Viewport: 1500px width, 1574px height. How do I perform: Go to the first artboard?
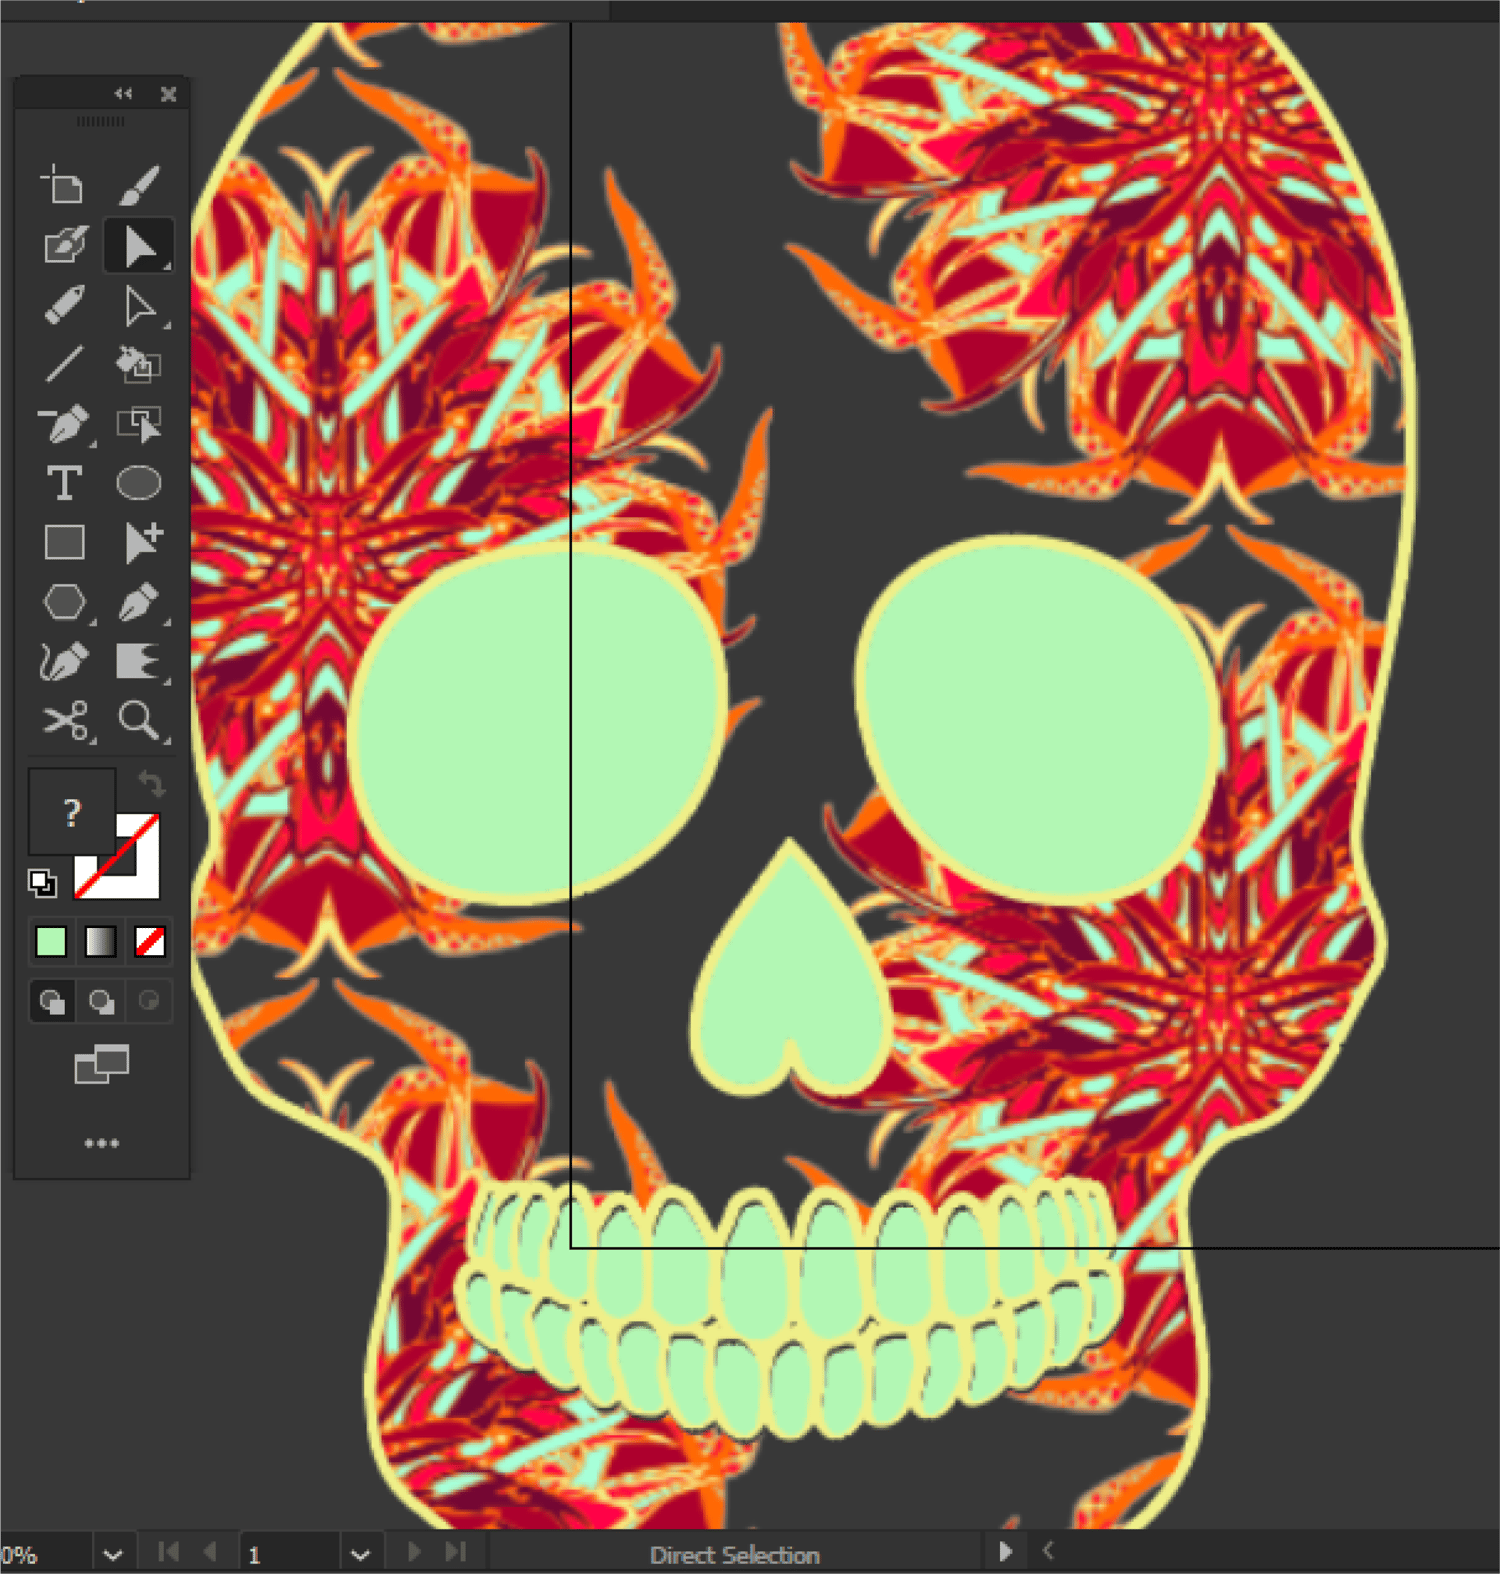click(169, 1552)
